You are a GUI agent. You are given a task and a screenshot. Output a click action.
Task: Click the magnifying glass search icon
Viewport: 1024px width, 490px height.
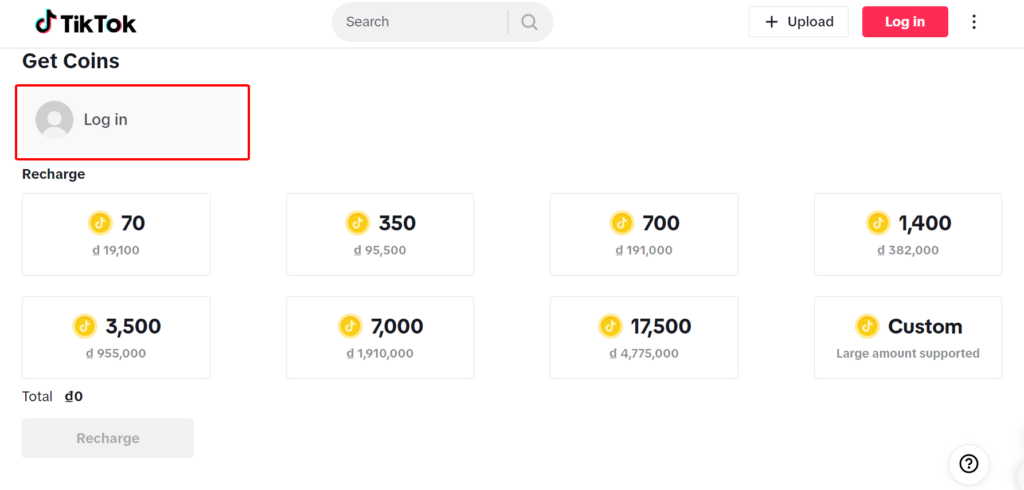(530, 22)
